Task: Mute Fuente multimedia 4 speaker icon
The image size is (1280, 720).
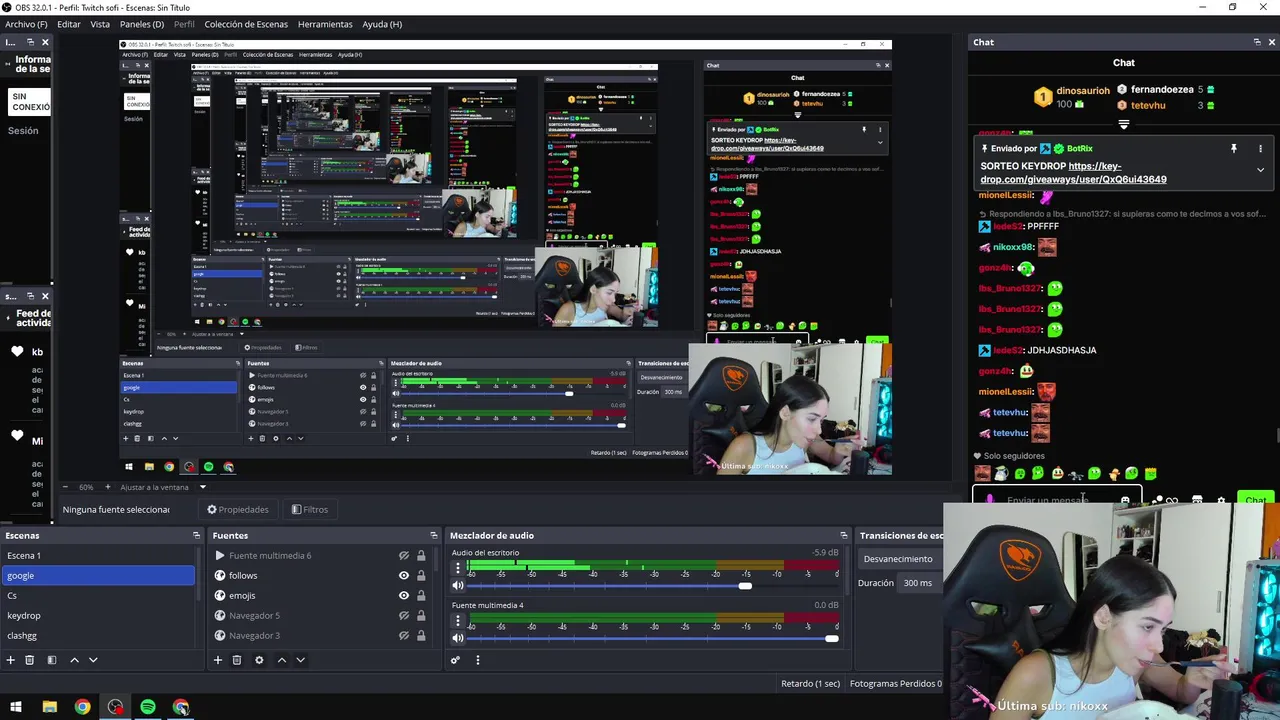Action: 458,638
